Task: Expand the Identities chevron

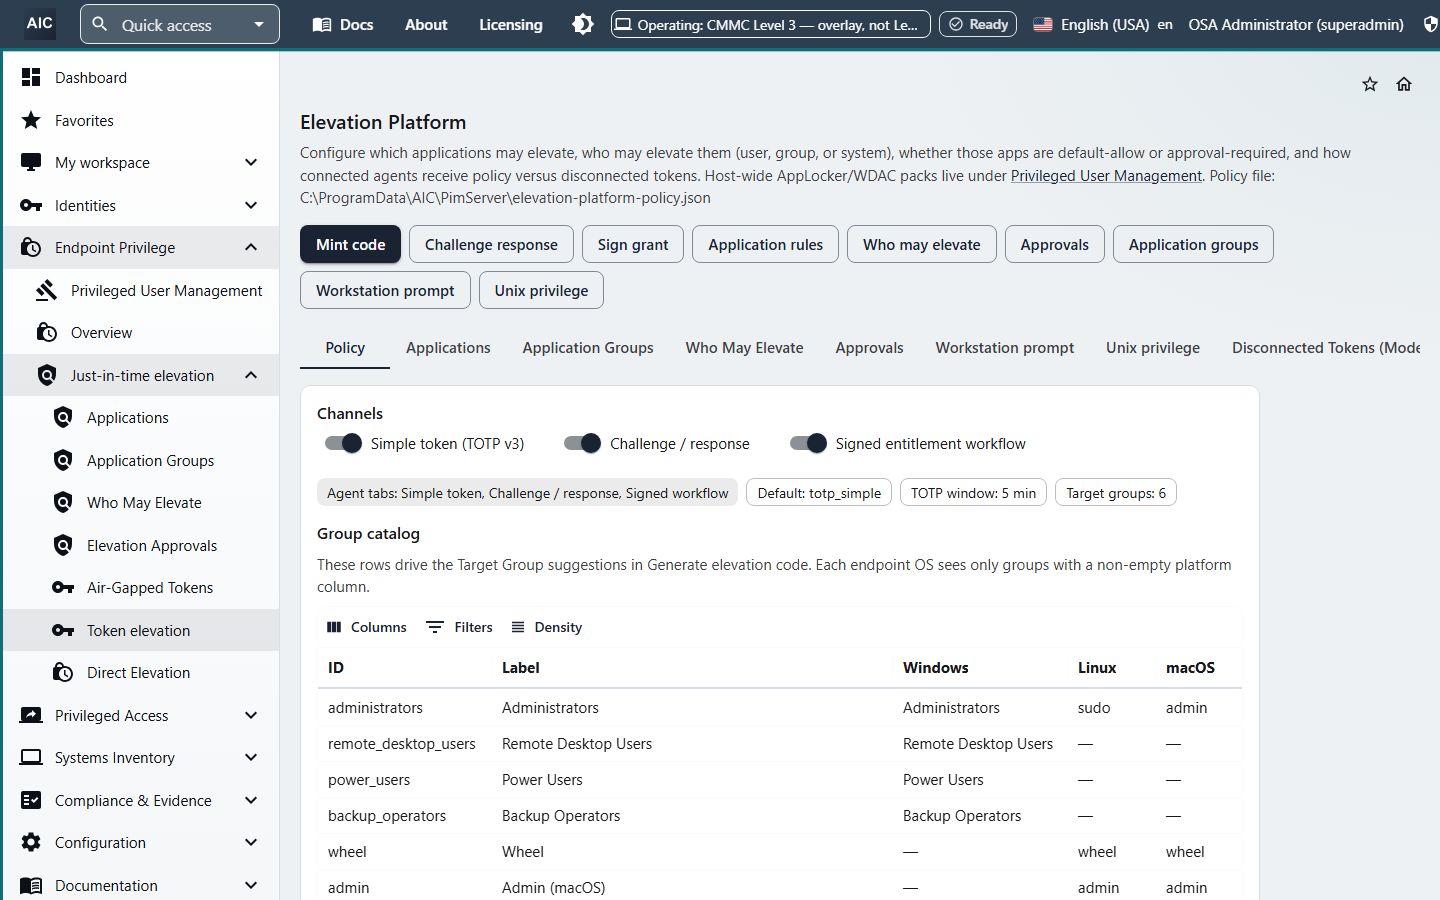Action: click(x=251, y=205)
